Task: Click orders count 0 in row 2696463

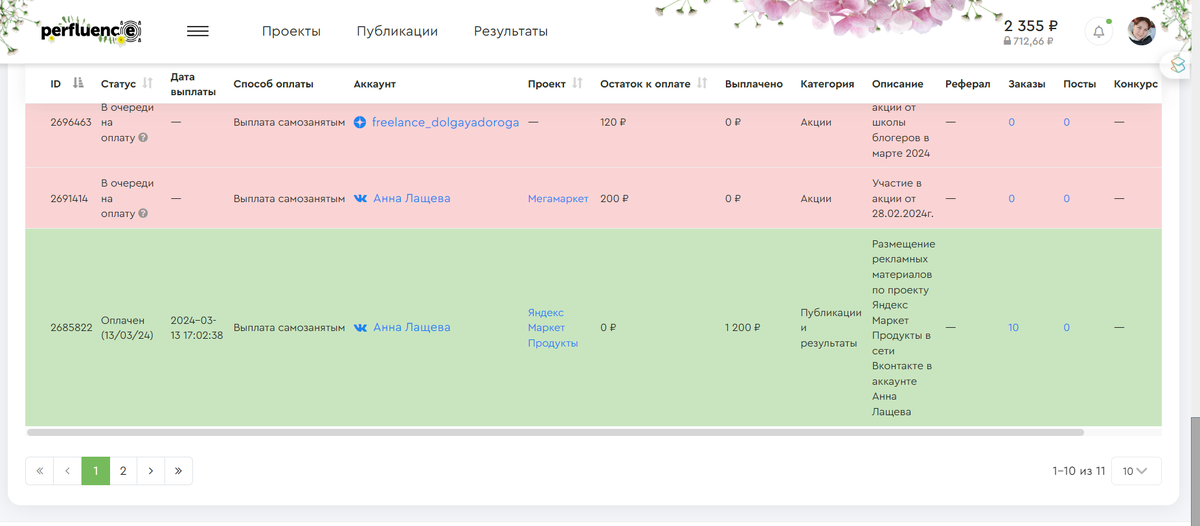Action: (x=1011, y=122)
